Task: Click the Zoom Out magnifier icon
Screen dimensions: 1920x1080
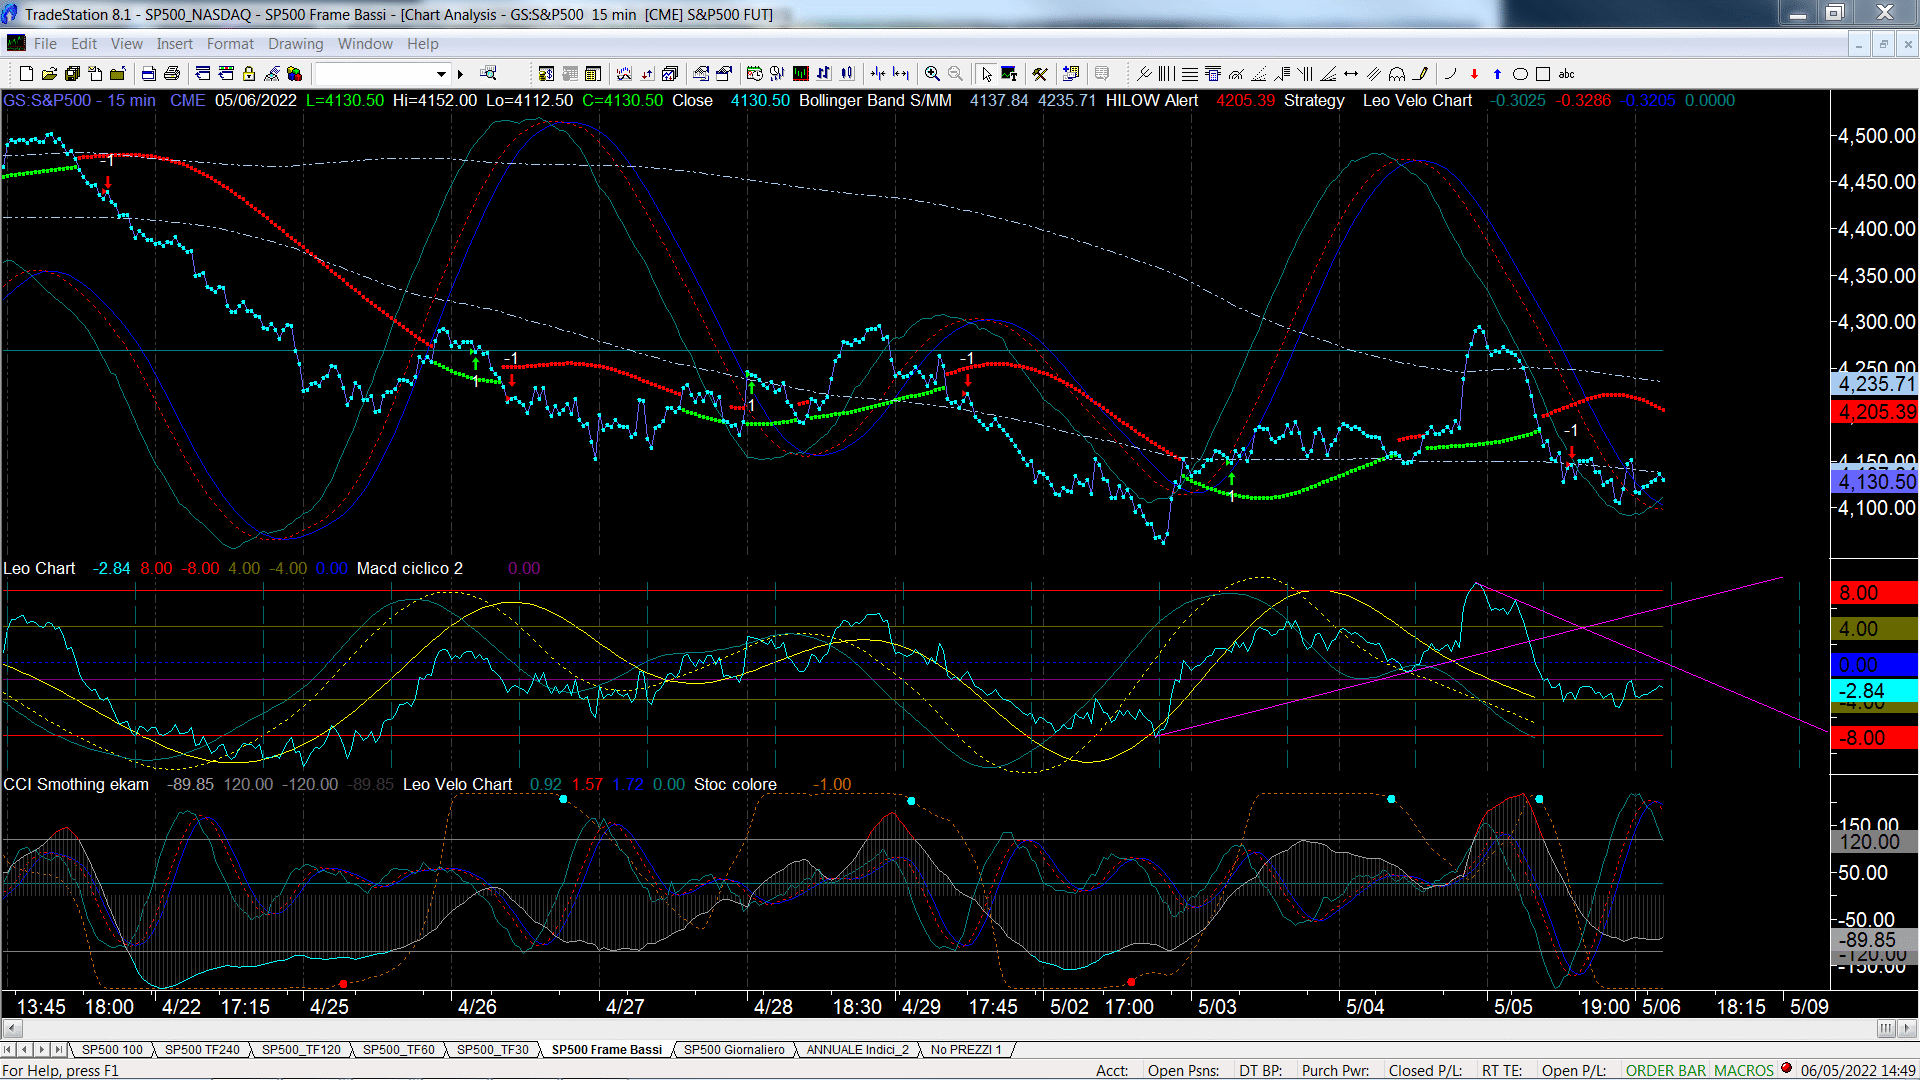Action: [955, 73]
